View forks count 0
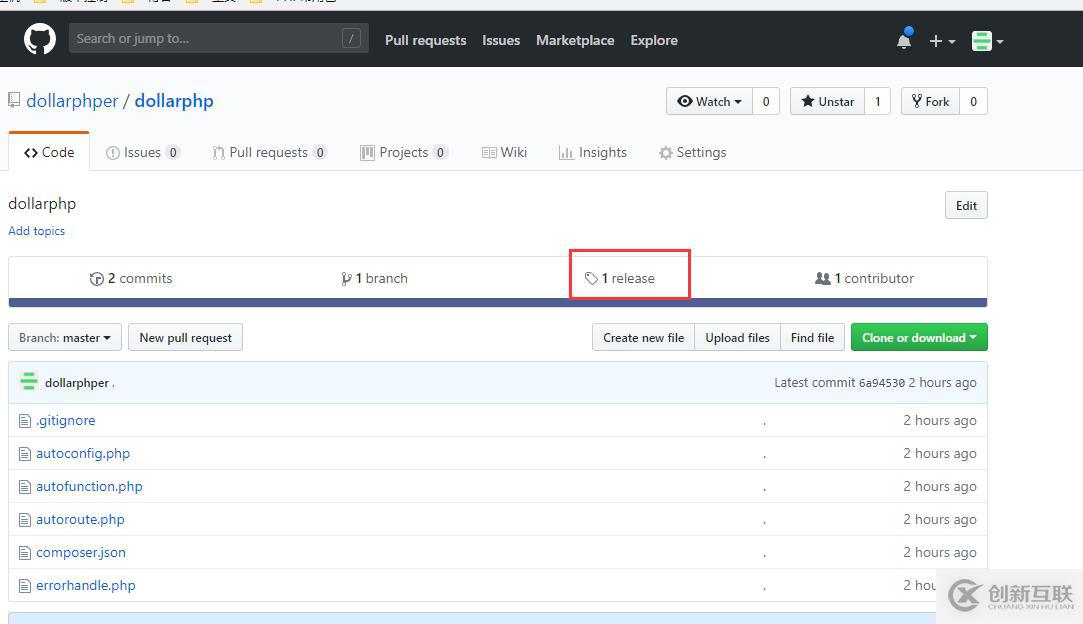The width and height of the screenshot is (1083, 624). [x=973, y=102]
